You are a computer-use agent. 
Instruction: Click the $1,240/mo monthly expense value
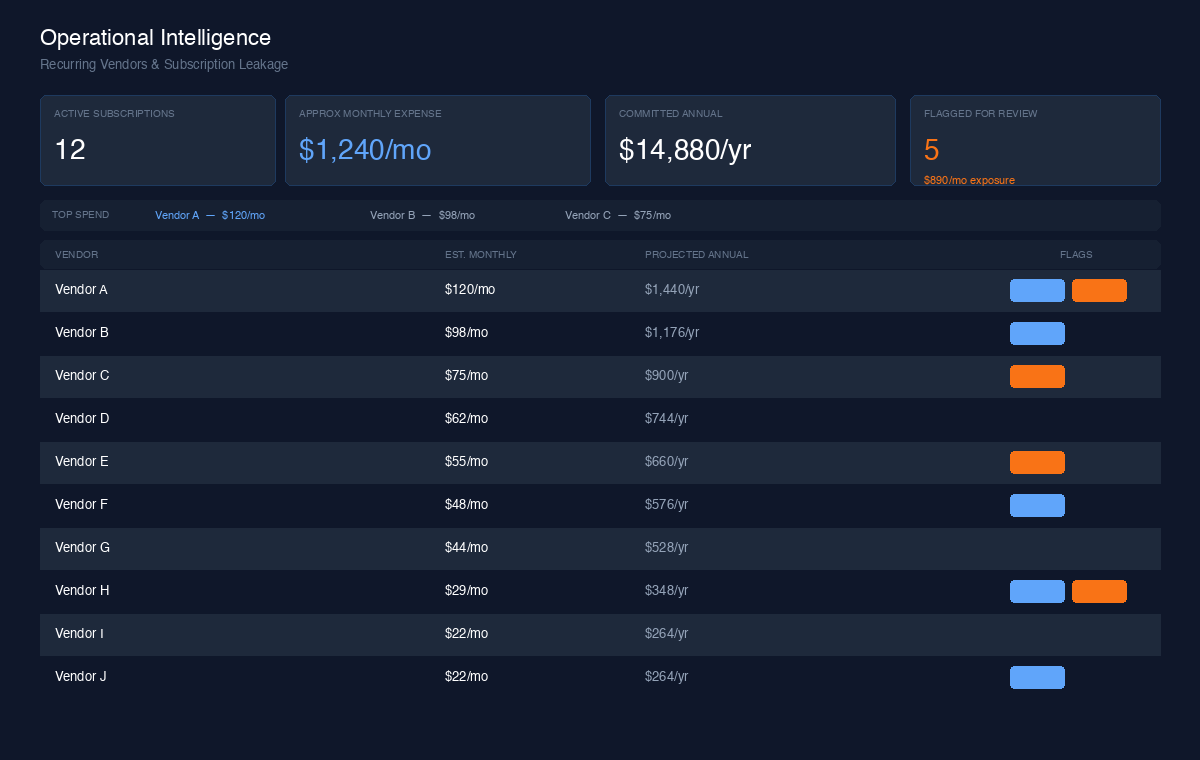(x=365, y=150)
